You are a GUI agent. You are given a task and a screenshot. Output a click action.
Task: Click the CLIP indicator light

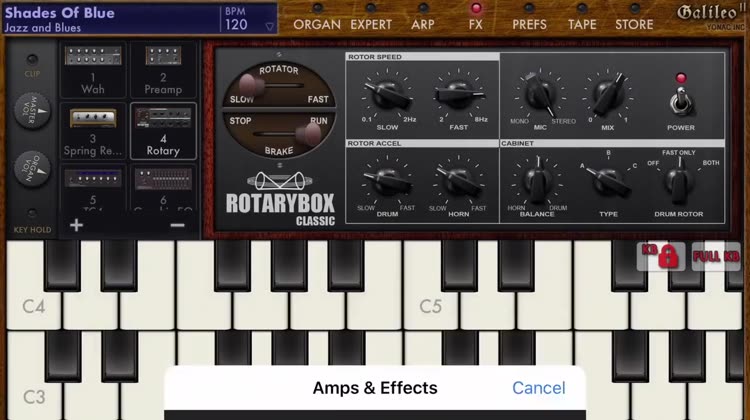coord(32,60)
